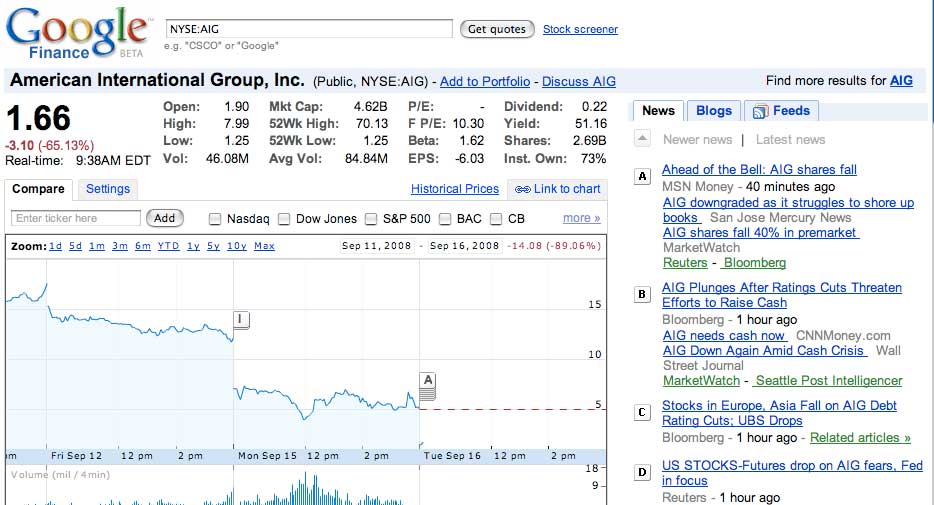Click the chain-link Link to chart icon
This screenshot has height=505, width=934.
pyautogui.click(x=522, y=189)
